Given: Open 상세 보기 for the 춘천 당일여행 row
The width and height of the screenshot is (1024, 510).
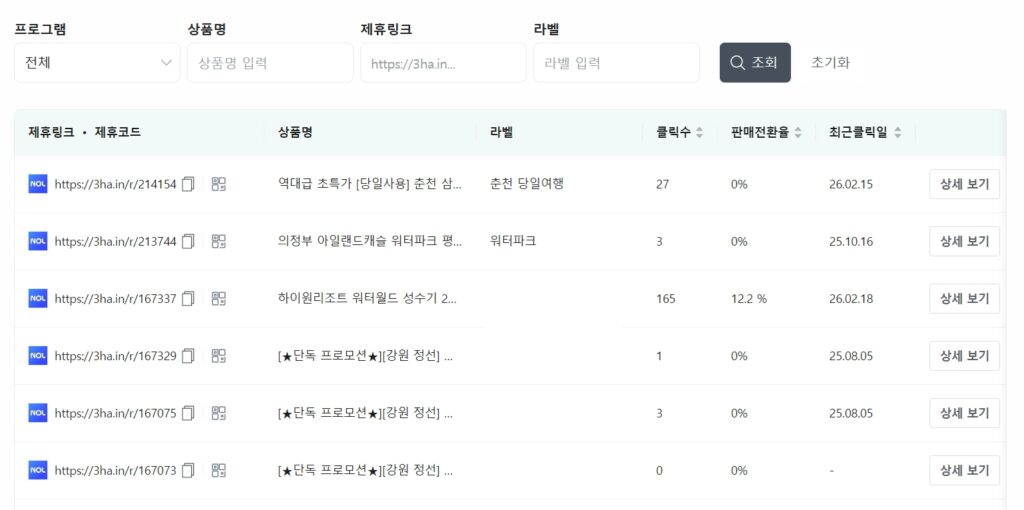Looking at the screenshot, I should tap(964, 184).
